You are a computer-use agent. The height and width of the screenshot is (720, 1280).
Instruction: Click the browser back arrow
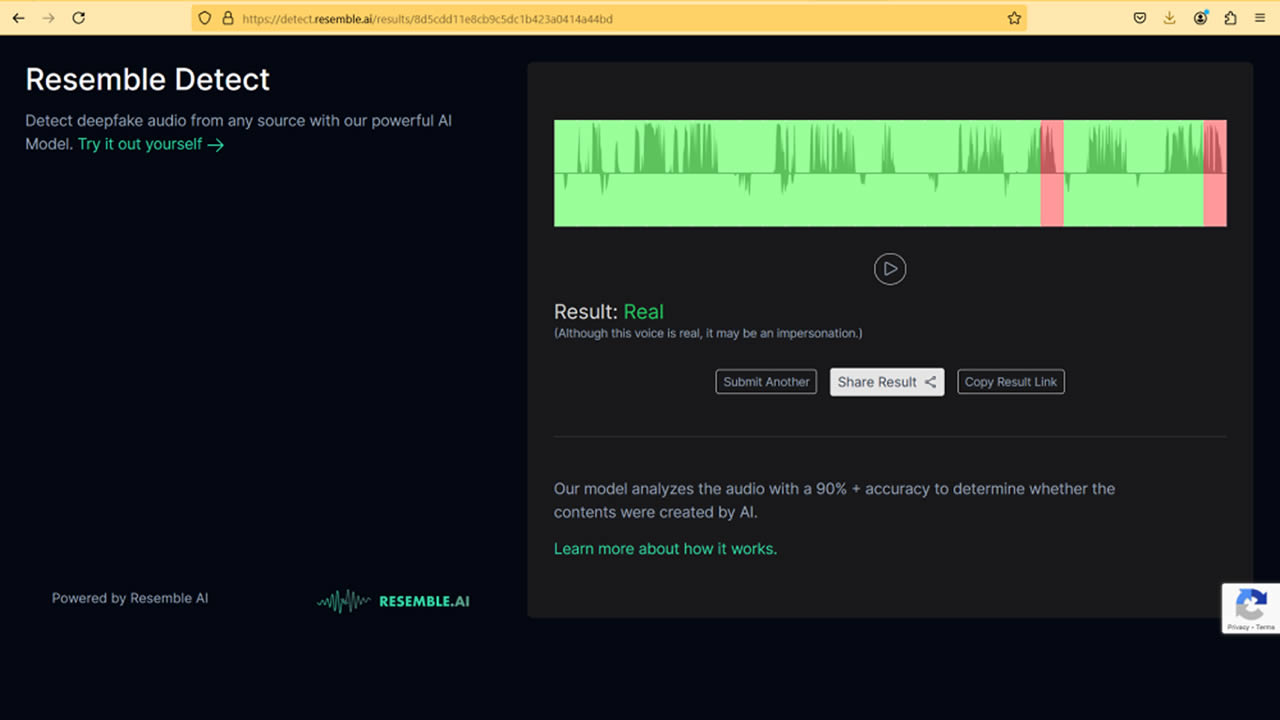pyautogui.click(x=19, y=18)
